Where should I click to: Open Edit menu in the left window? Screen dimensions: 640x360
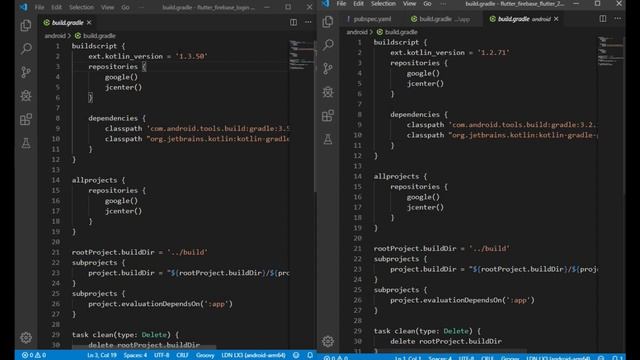56,7
